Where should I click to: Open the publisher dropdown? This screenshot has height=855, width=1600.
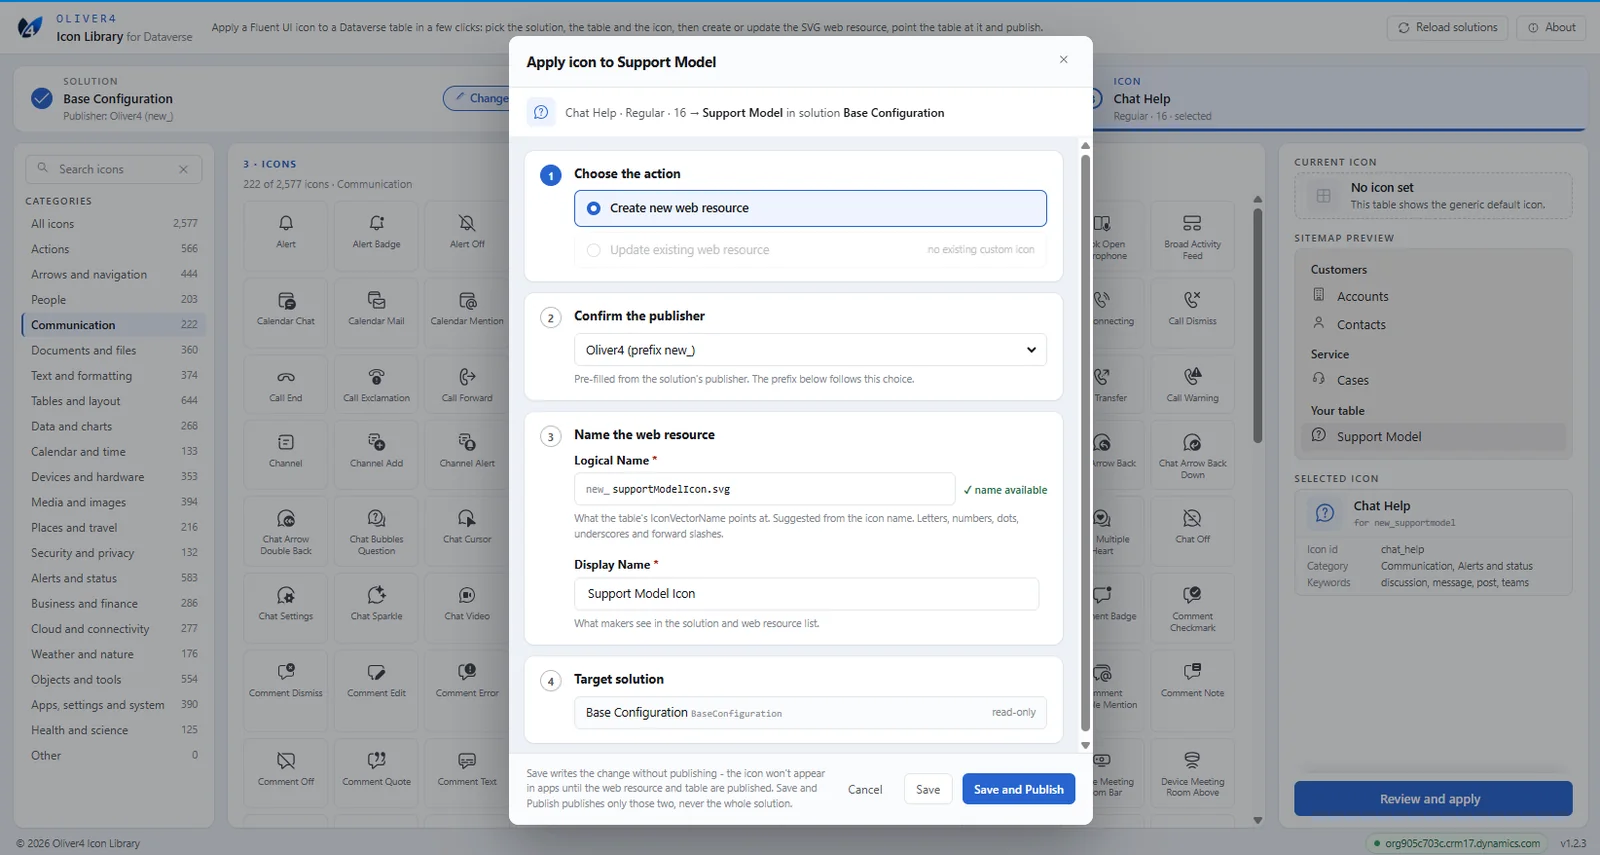coord(810,350)
